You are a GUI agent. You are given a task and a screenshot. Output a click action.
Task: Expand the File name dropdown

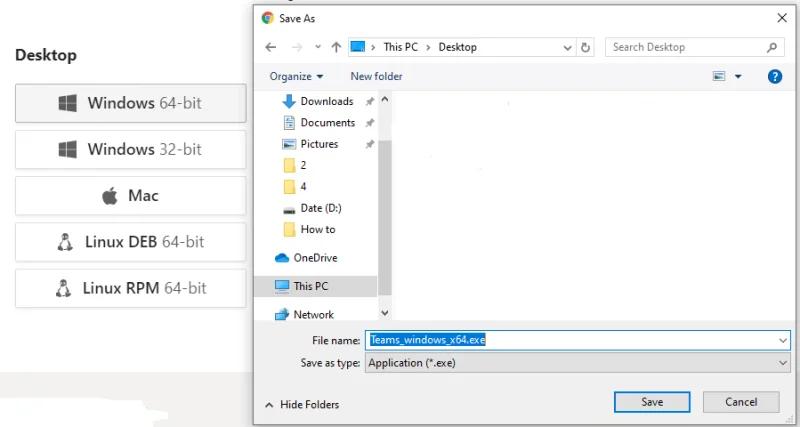pyautogui.click(x=783, y=340)
